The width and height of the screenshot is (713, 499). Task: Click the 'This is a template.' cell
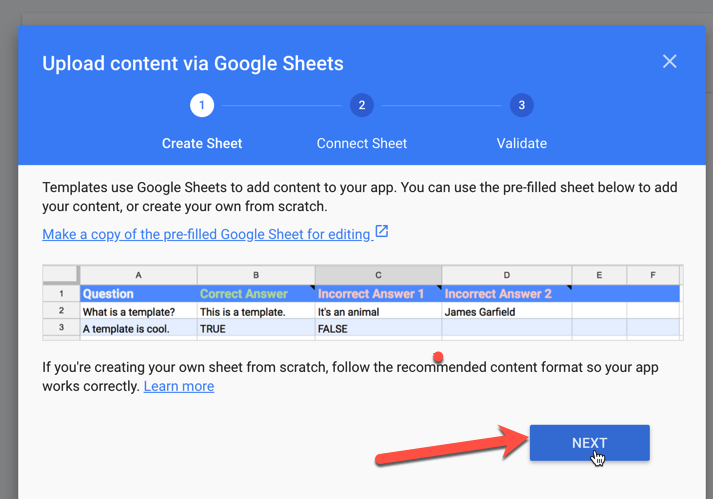(x=256, y=312)
